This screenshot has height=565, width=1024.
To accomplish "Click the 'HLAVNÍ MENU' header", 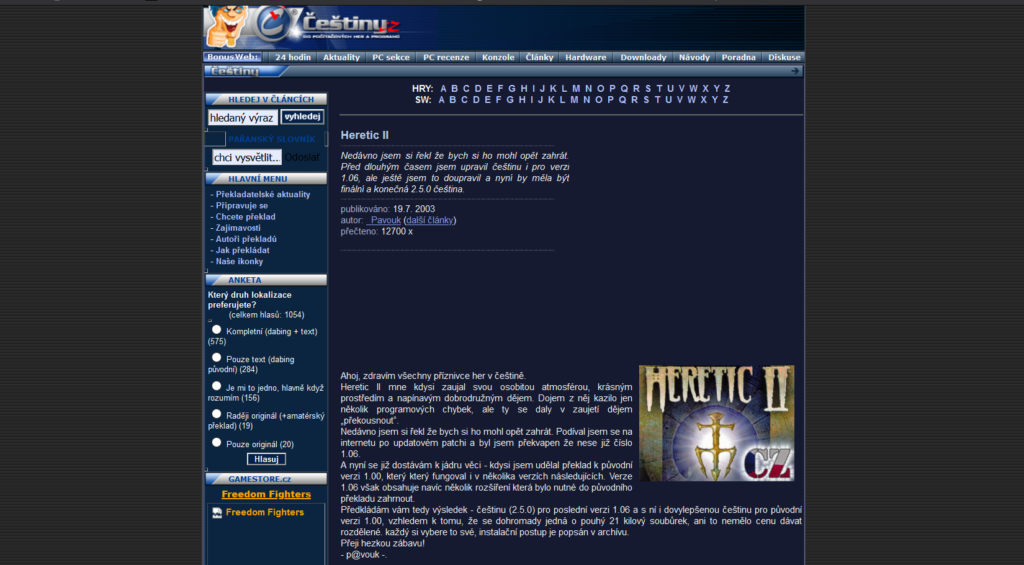I will 266,179.
